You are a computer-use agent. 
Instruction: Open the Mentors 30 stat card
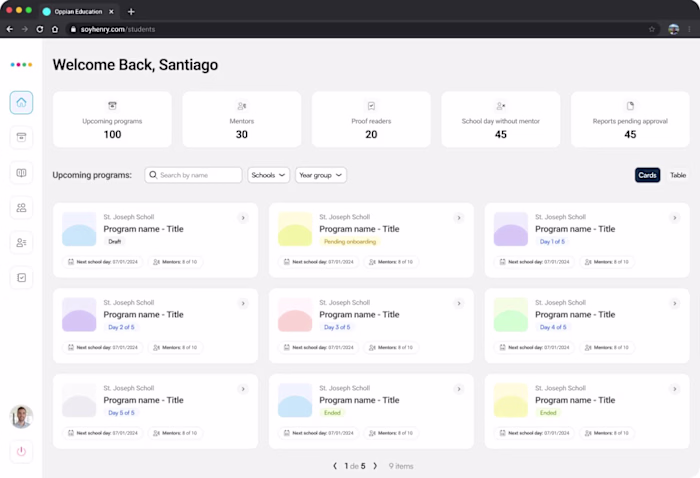pyautogui.click(x=242, y=119)
